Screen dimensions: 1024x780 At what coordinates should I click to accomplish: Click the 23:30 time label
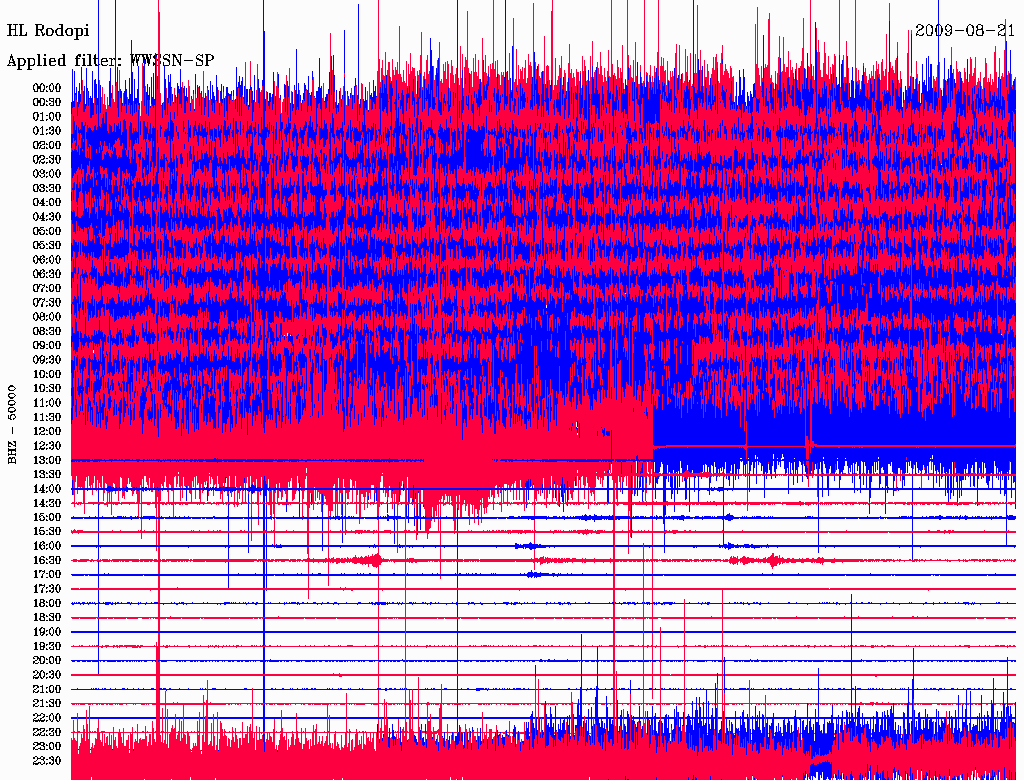pos(47,761)
